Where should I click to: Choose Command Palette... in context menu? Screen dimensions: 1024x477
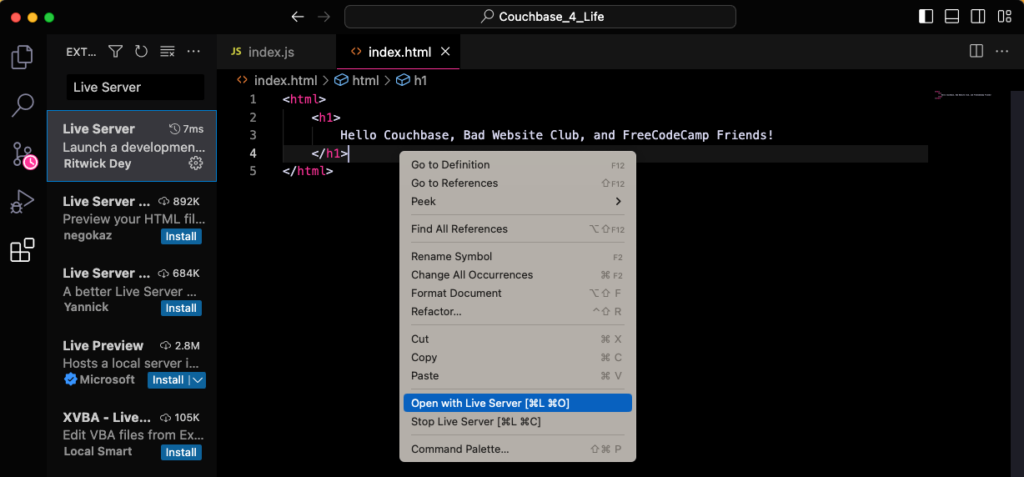[x=517, y=449]
